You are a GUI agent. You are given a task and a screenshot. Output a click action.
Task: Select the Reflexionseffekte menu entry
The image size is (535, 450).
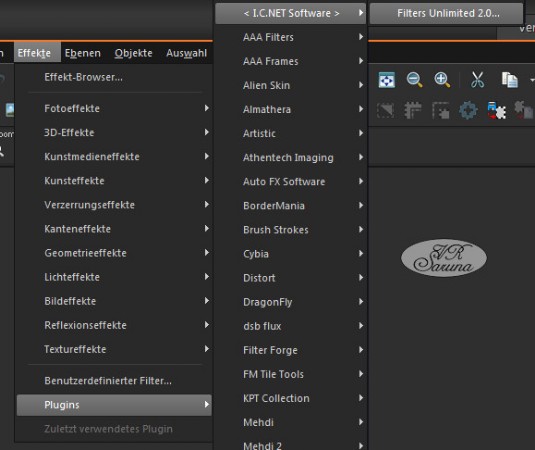tap(114, 325)
